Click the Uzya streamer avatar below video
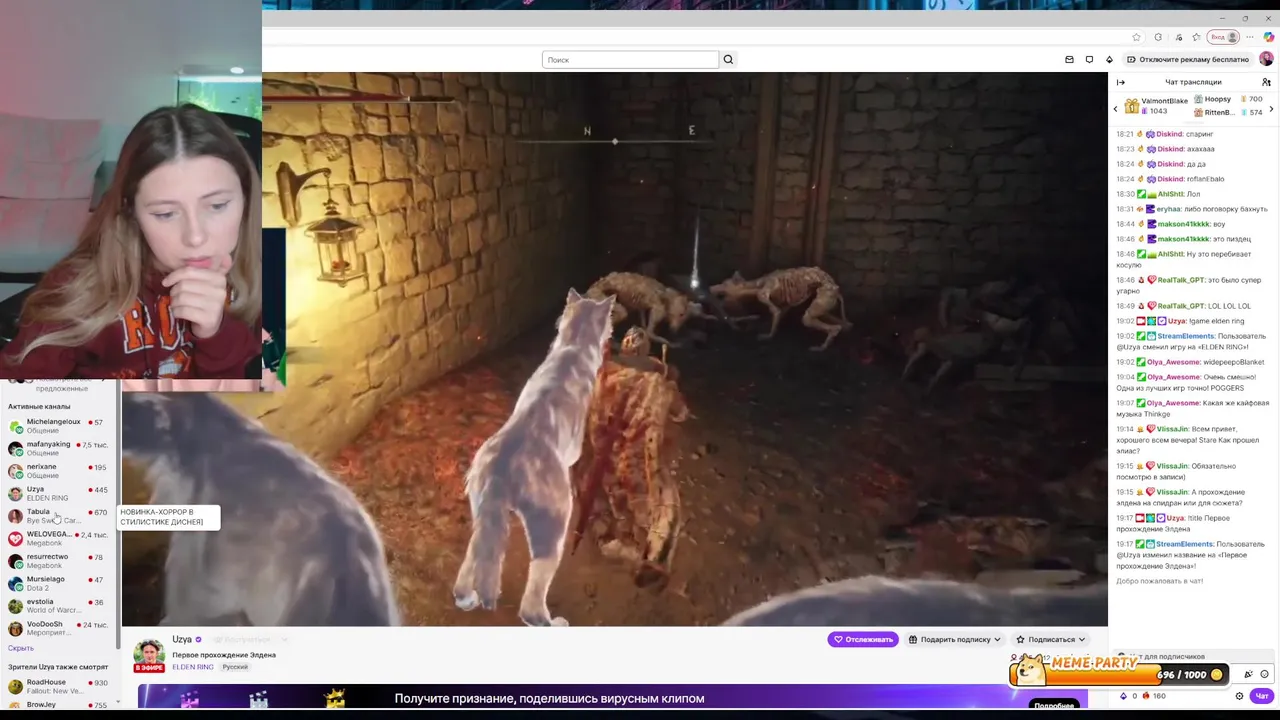 [149, 654]
